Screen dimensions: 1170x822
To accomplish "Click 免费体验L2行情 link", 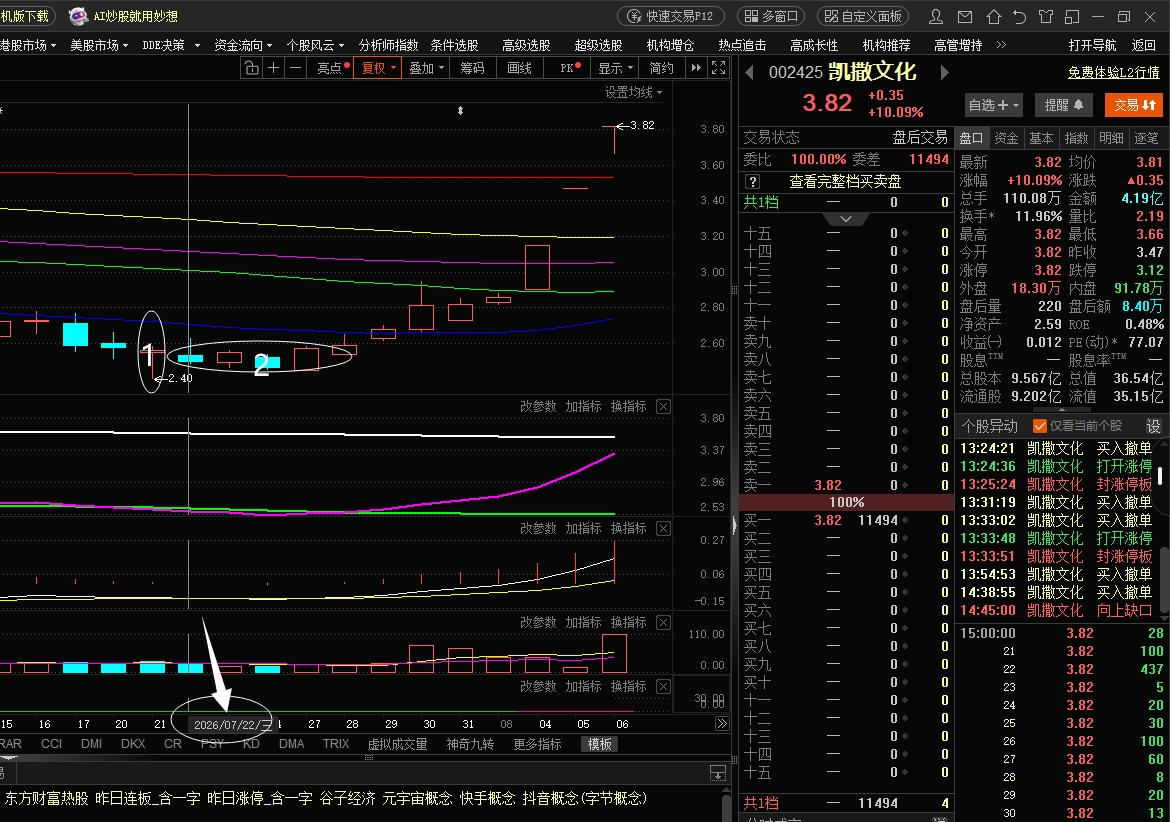I will point(1113,72).
